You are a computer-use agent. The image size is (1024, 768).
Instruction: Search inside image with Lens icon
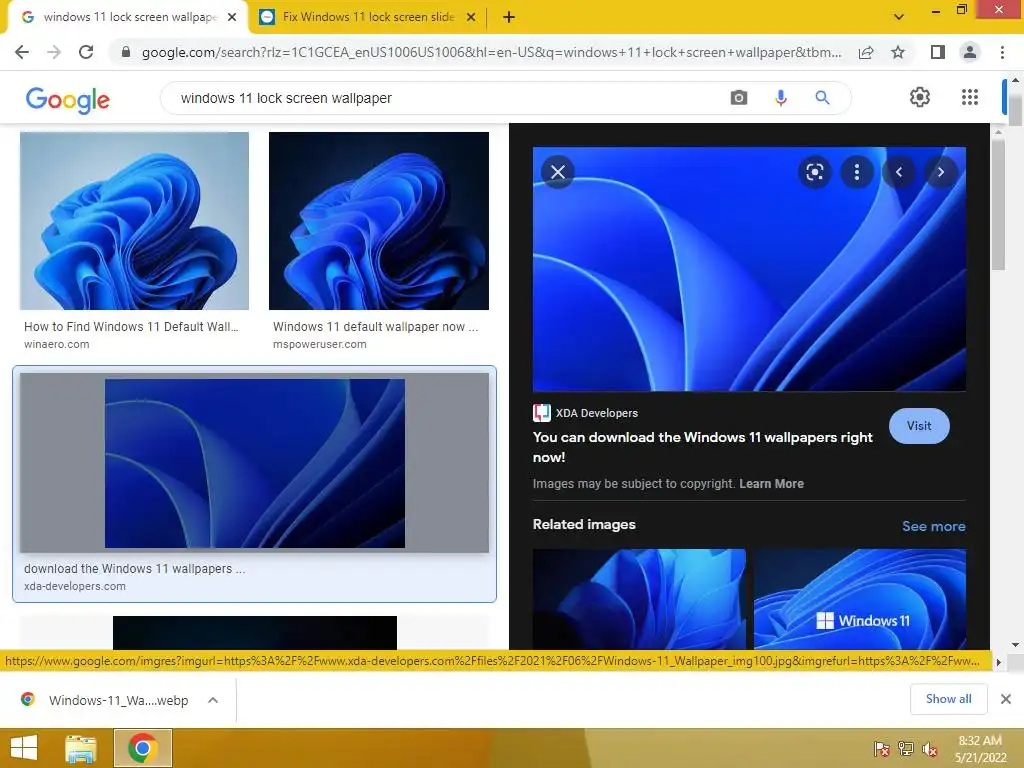[x=814, y=172]
